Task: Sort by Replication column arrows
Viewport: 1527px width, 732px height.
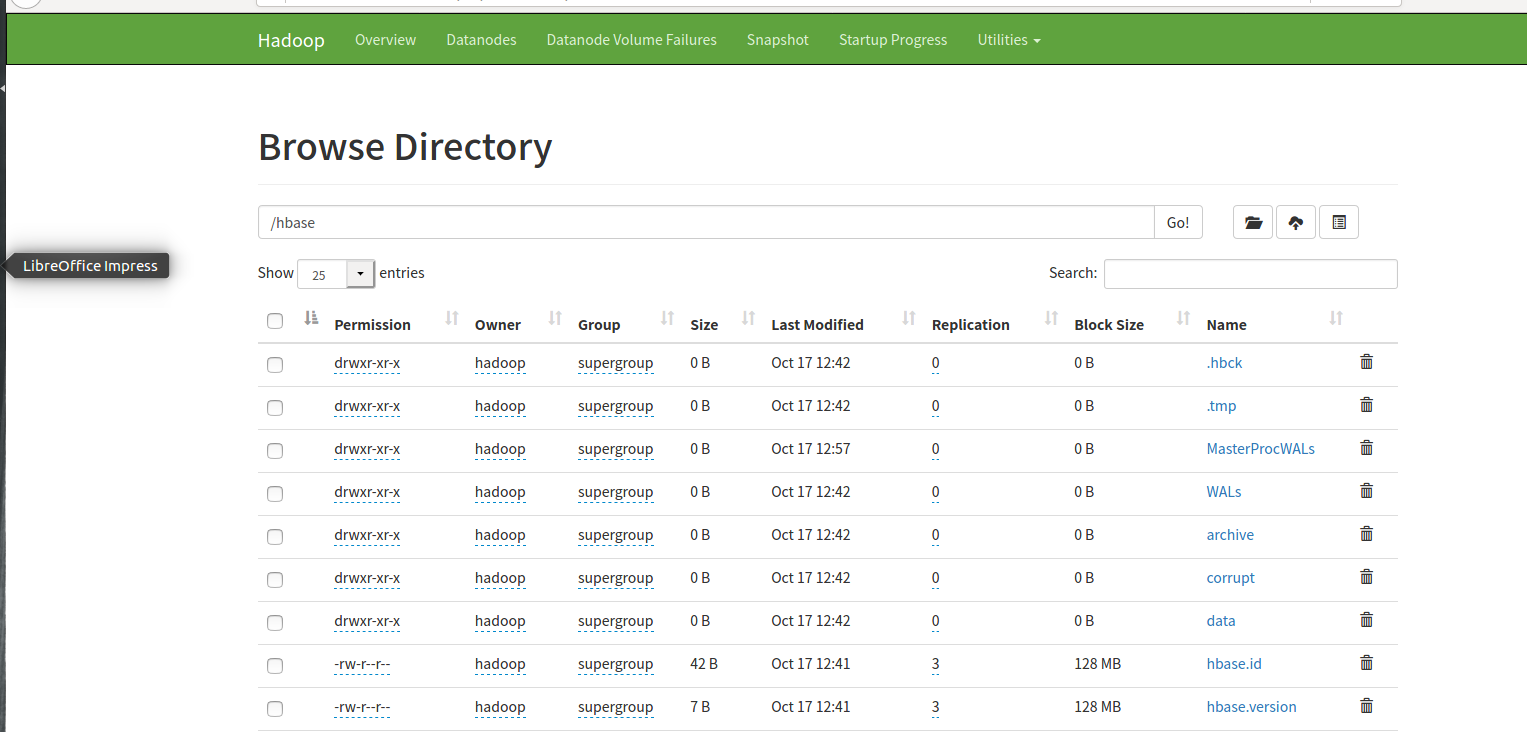Action: point(1052,319)
